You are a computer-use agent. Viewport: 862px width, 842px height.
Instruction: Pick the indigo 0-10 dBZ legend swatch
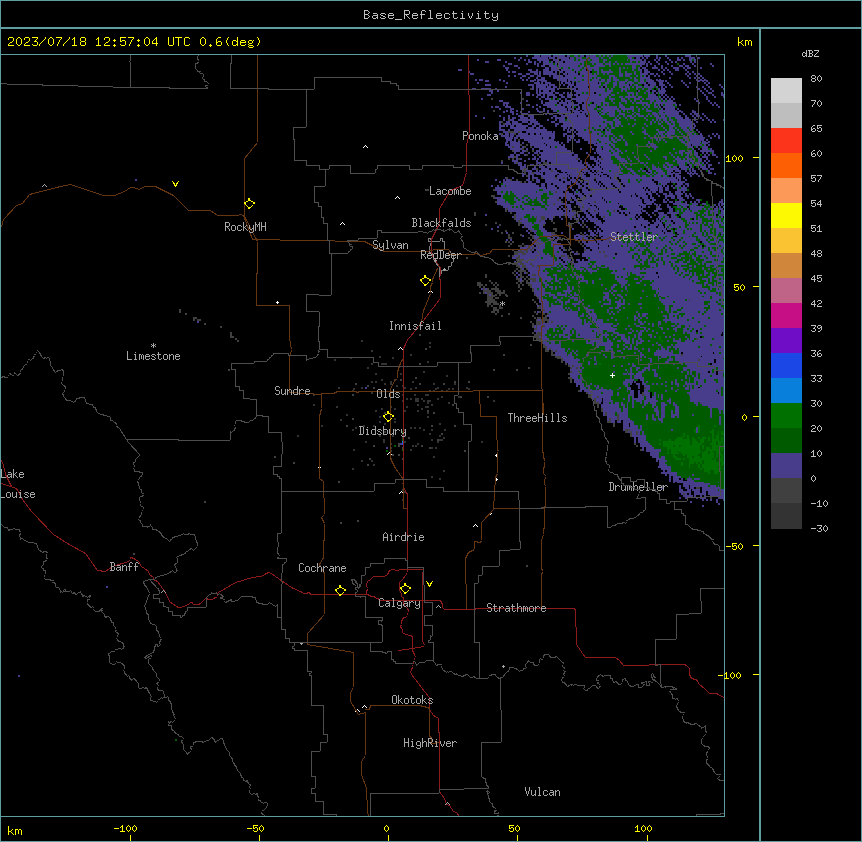(786, 466)
